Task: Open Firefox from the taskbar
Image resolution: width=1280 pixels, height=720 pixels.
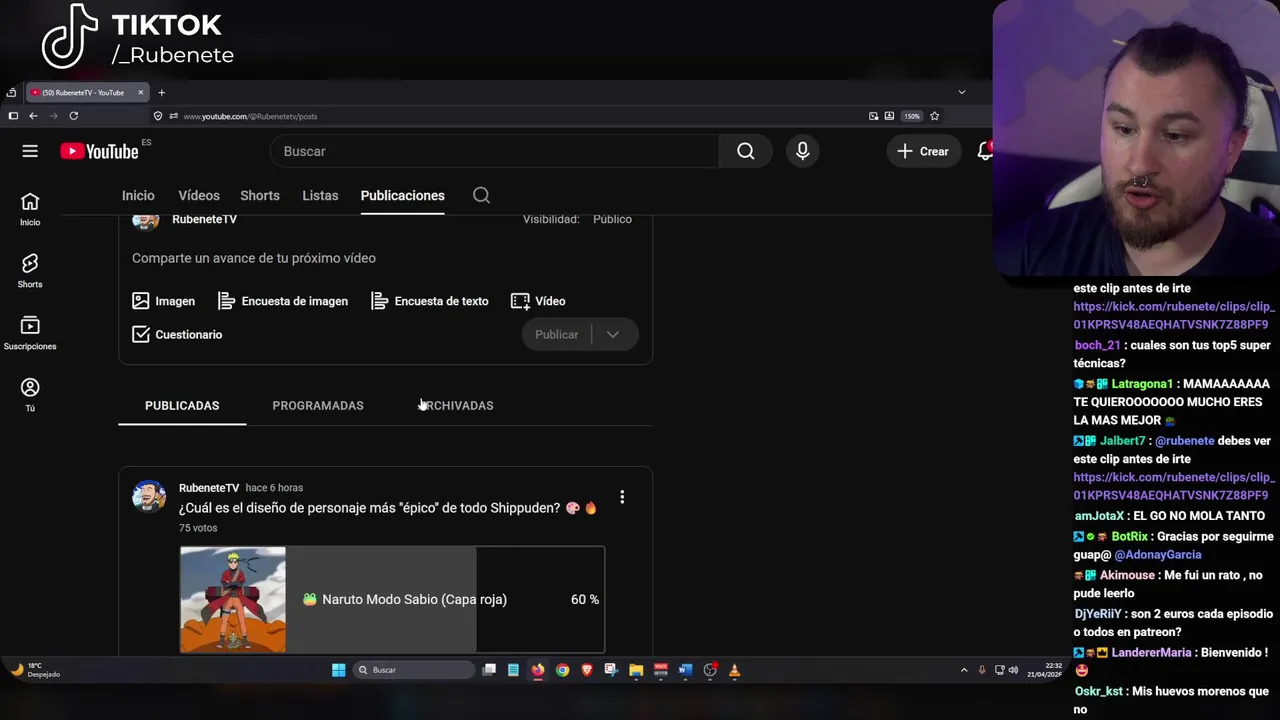Action: click(538, 670)
